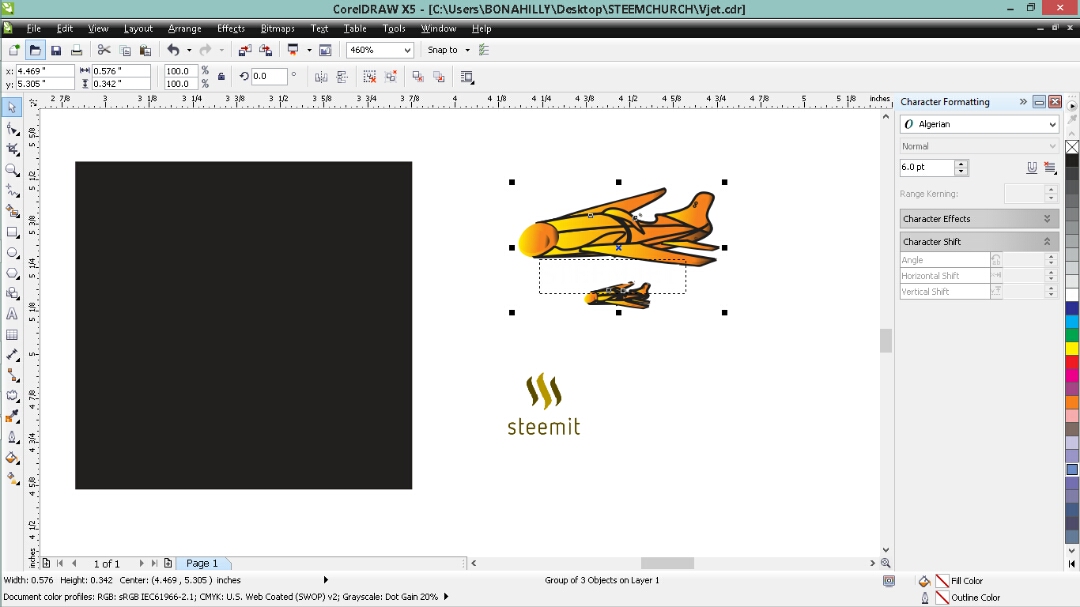Select the Zoom tool

point(12,170)
